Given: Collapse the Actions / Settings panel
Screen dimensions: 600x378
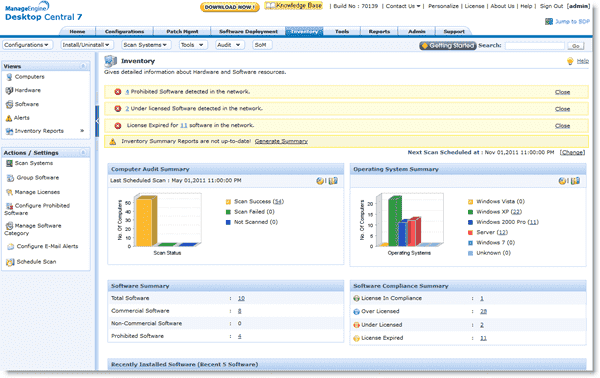Looking at the screenshot, I should tap(83, 153).
